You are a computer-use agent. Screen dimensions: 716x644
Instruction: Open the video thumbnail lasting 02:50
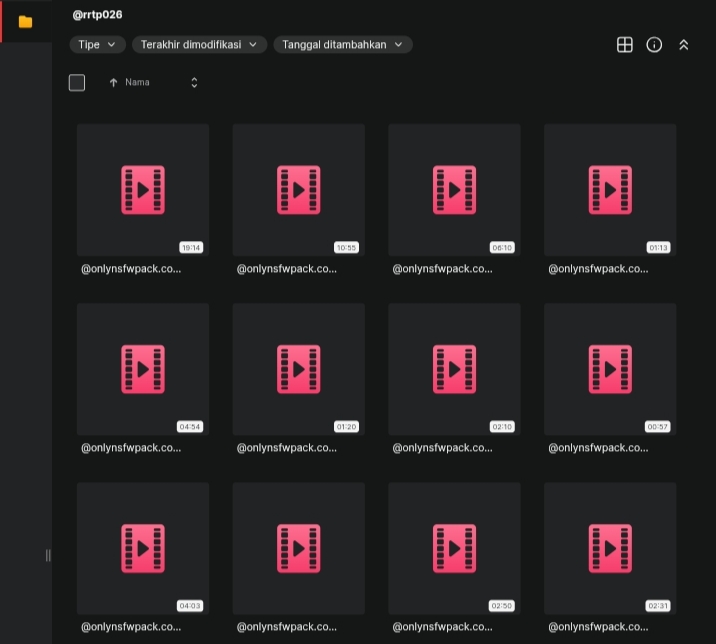click(454, 548)
